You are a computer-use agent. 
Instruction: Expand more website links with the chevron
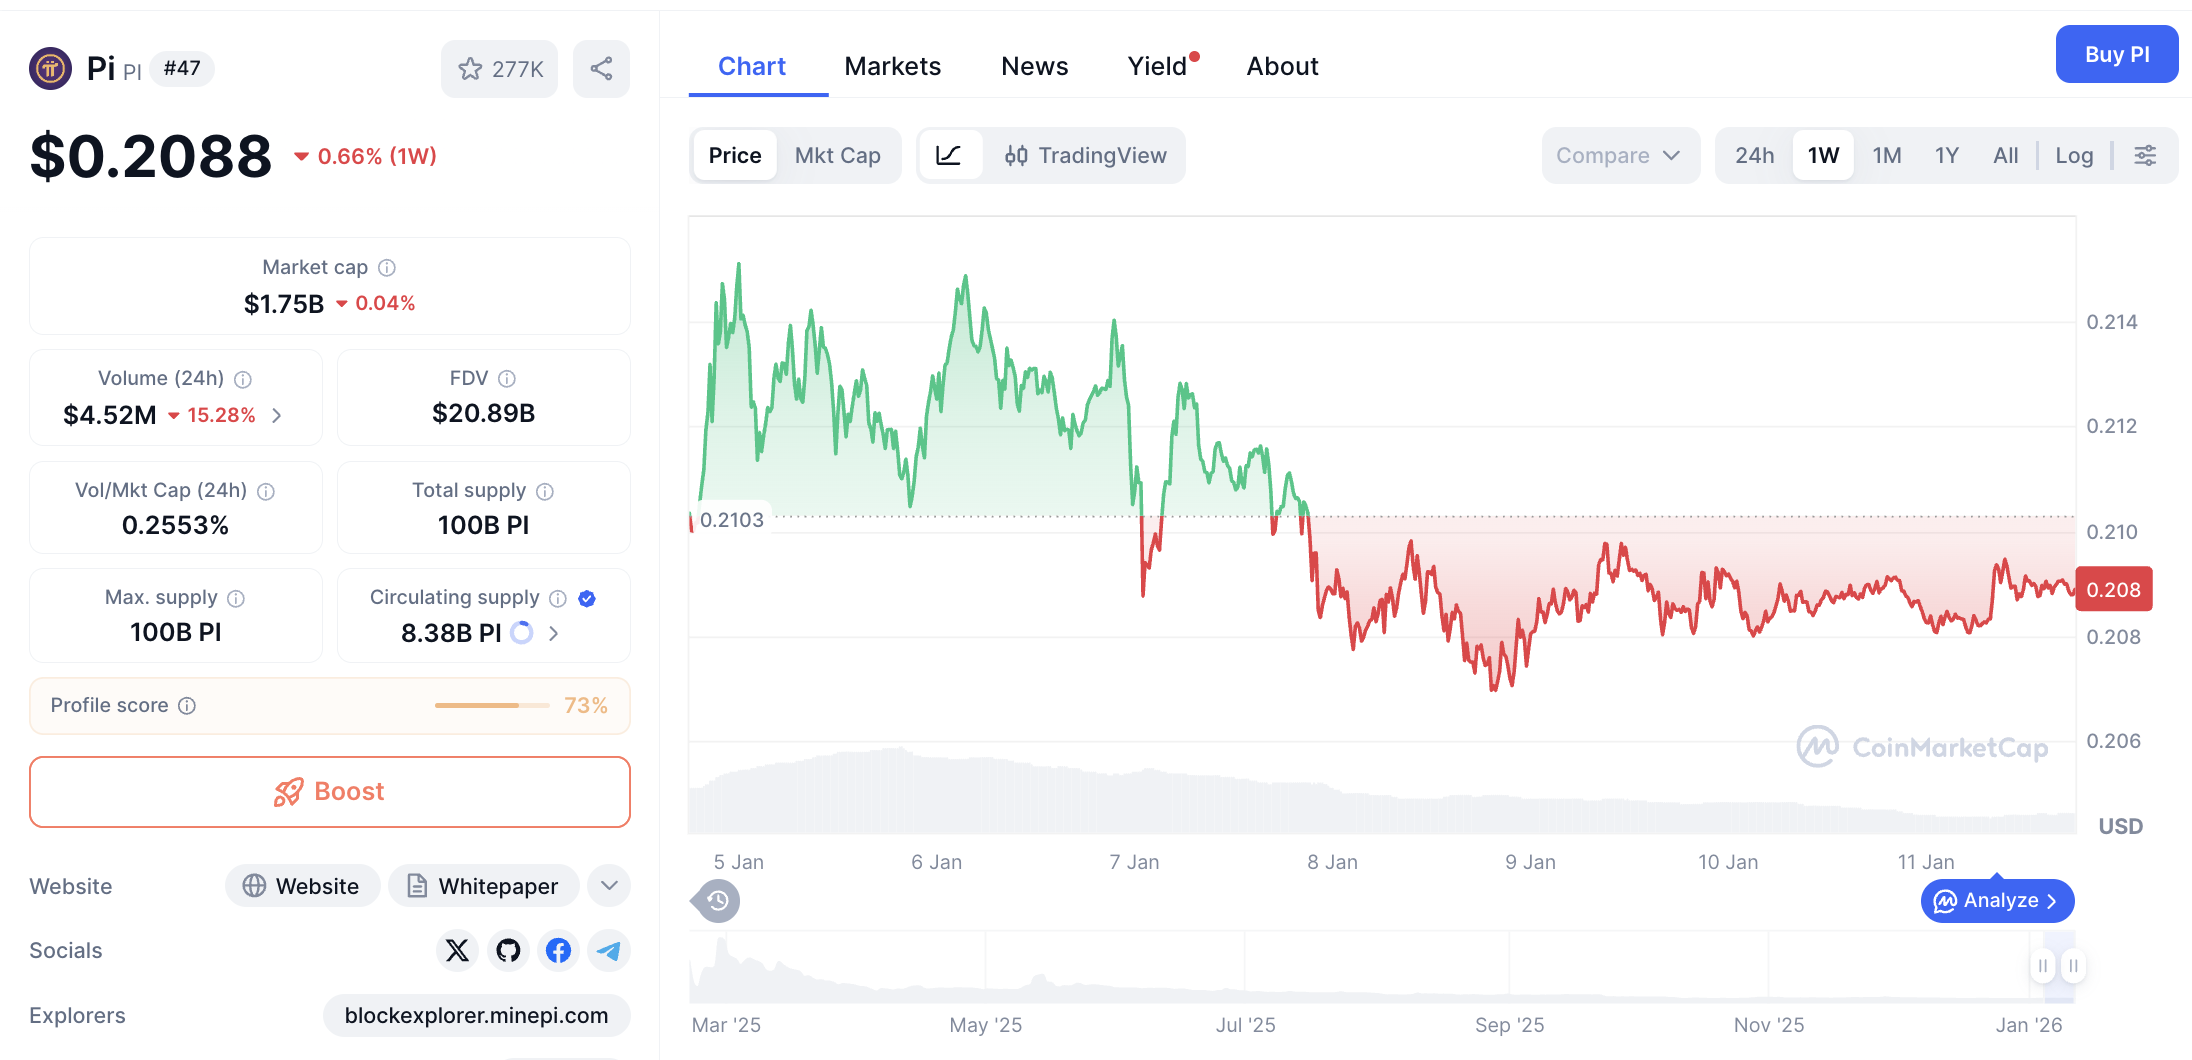[608, 886]
